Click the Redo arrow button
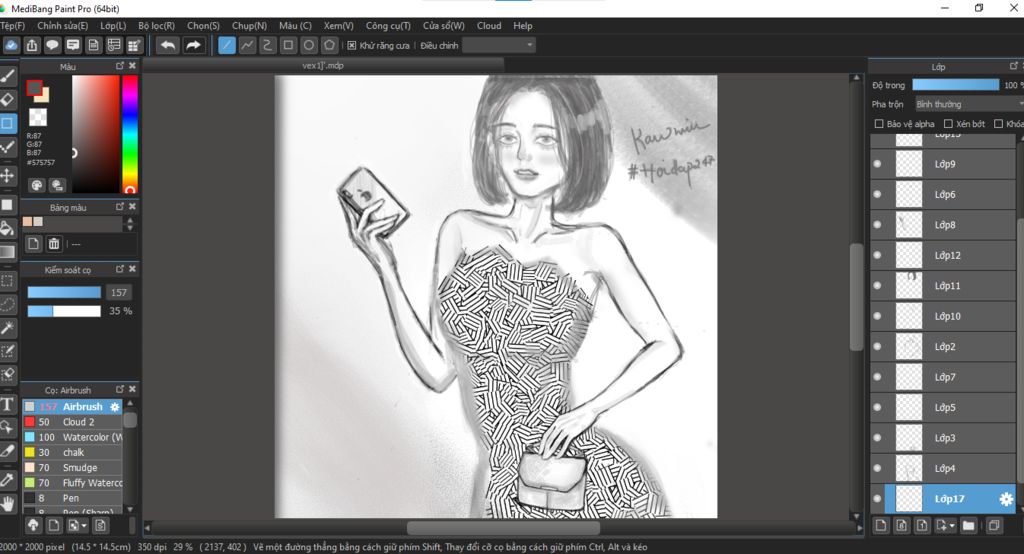The width and height of the screenshot is (1024, 554). [x=193, y=45]
